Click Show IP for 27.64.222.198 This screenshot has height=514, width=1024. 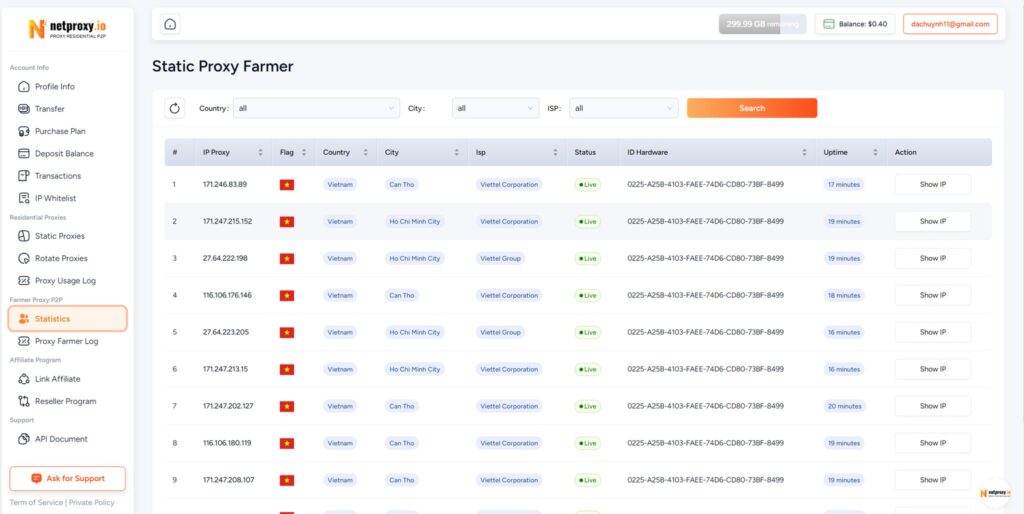[x=933, y=259]
